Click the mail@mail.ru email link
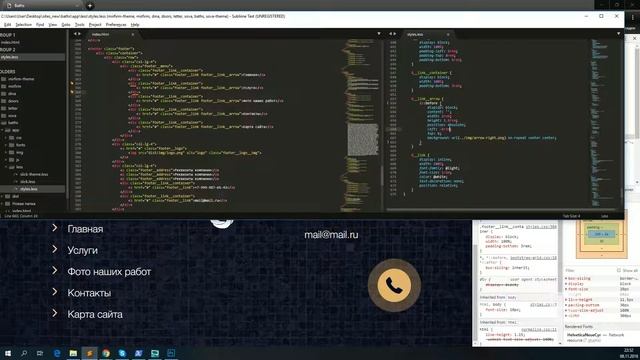 click(331, 235)
